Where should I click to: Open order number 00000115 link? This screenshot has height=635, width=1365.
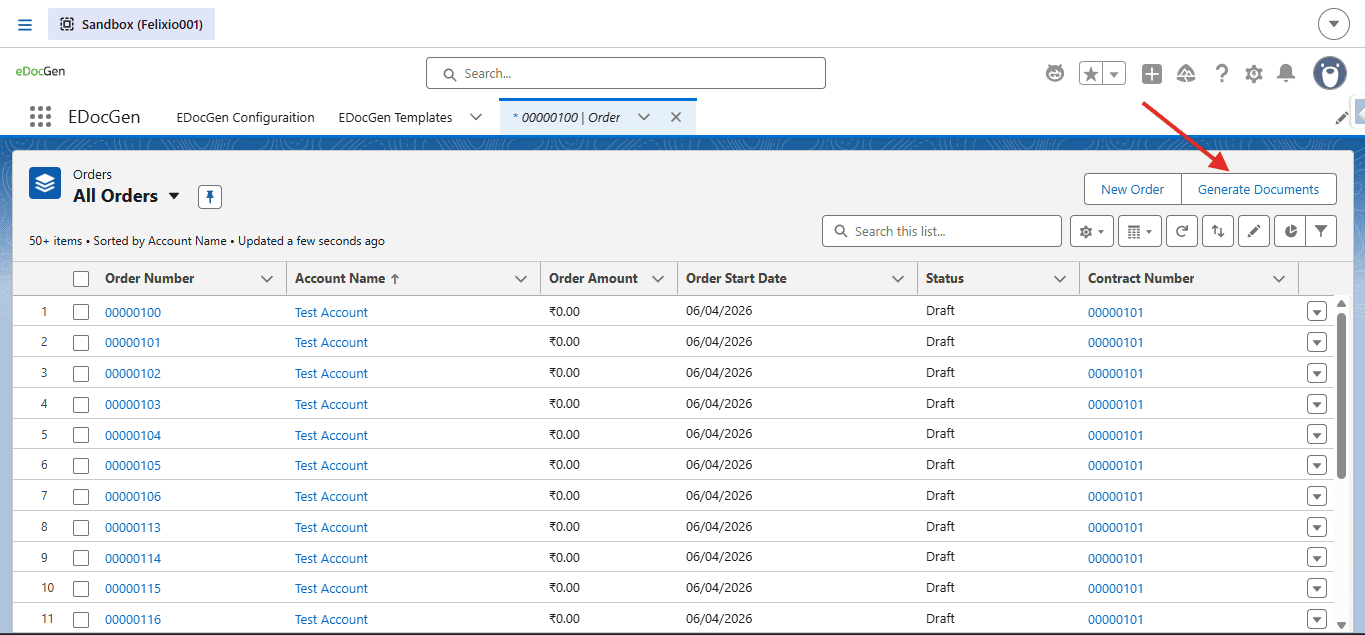coord(133,588)
